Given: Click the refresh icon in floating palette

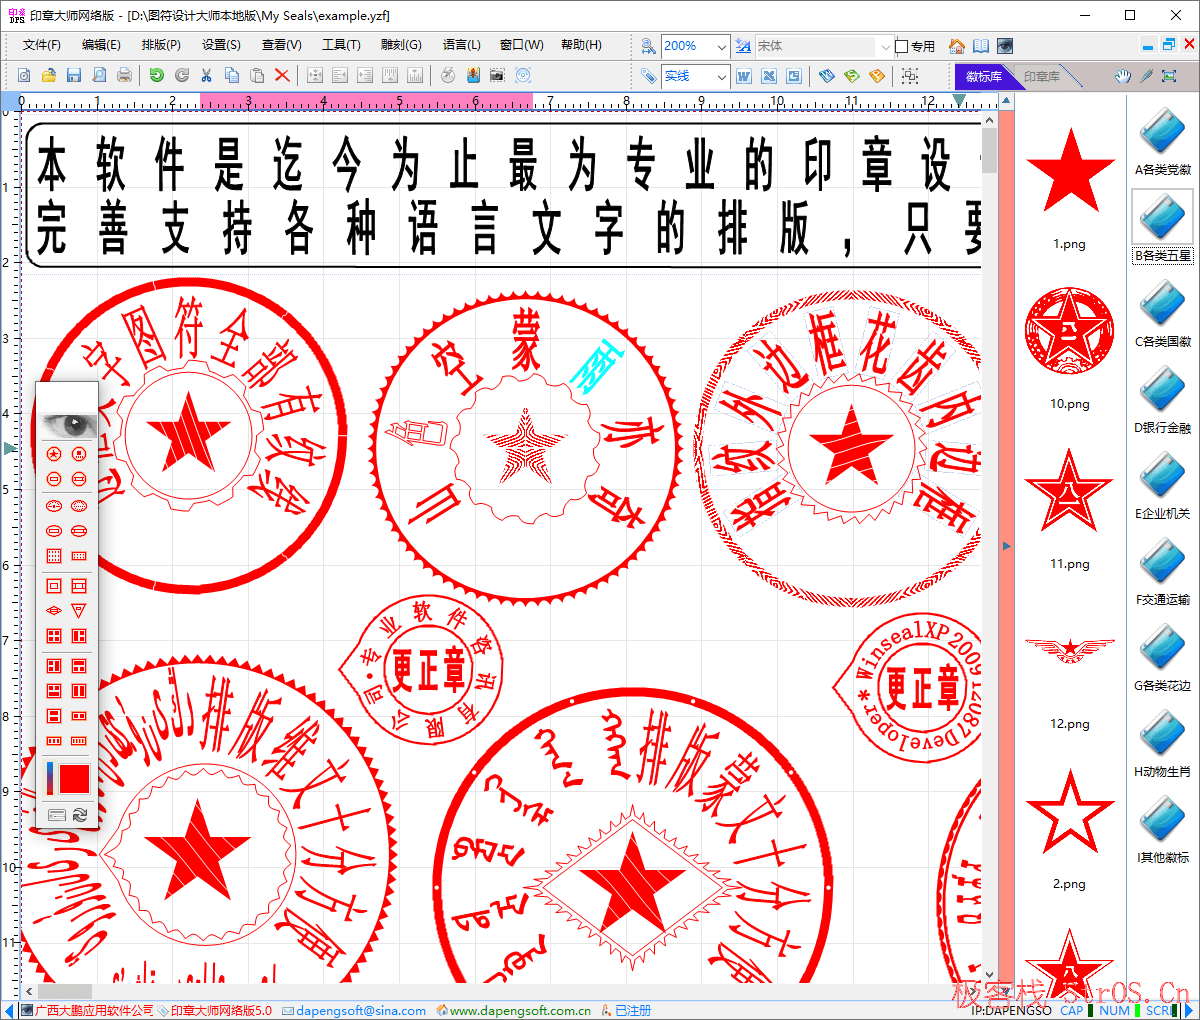Looking at the screenshot, I should click(x=80, y=815).
